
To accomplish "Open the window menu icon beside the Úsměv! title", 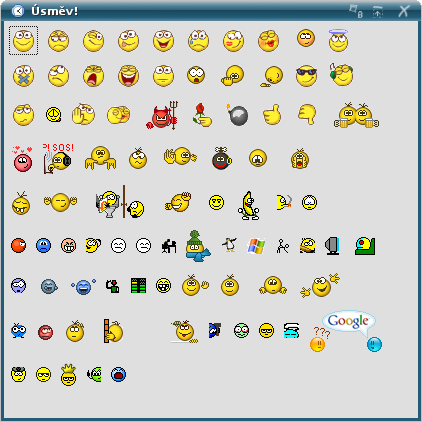I will [x=17, y=11].
